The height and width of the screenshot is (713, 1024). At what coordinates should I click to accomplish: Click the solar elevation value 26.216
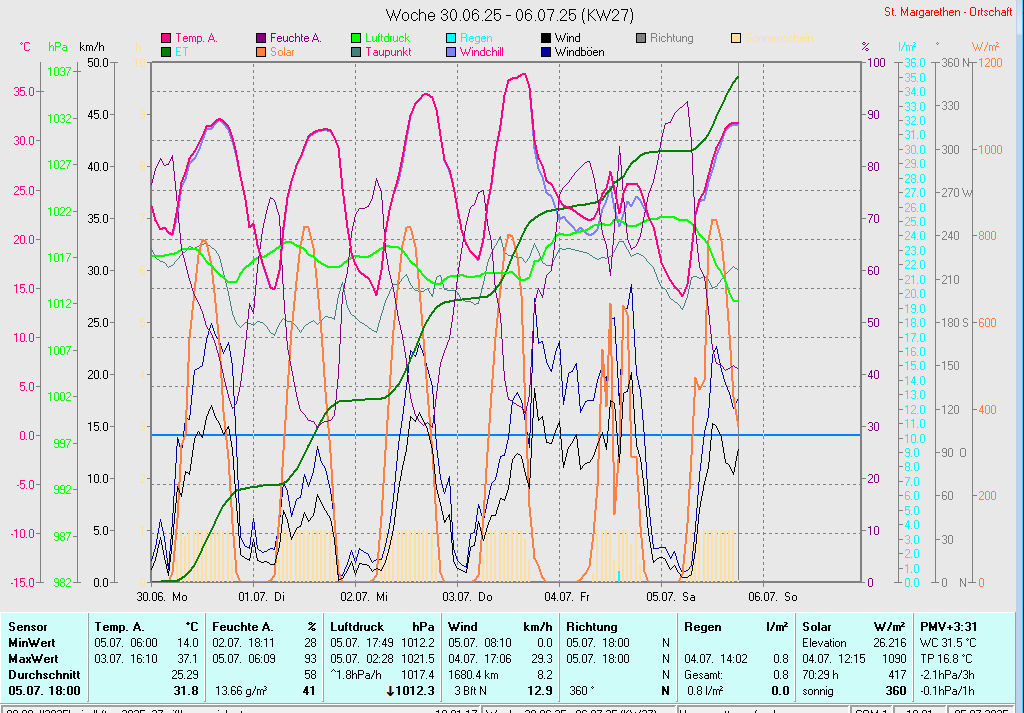pyautogui.click(x=890, y=643)
